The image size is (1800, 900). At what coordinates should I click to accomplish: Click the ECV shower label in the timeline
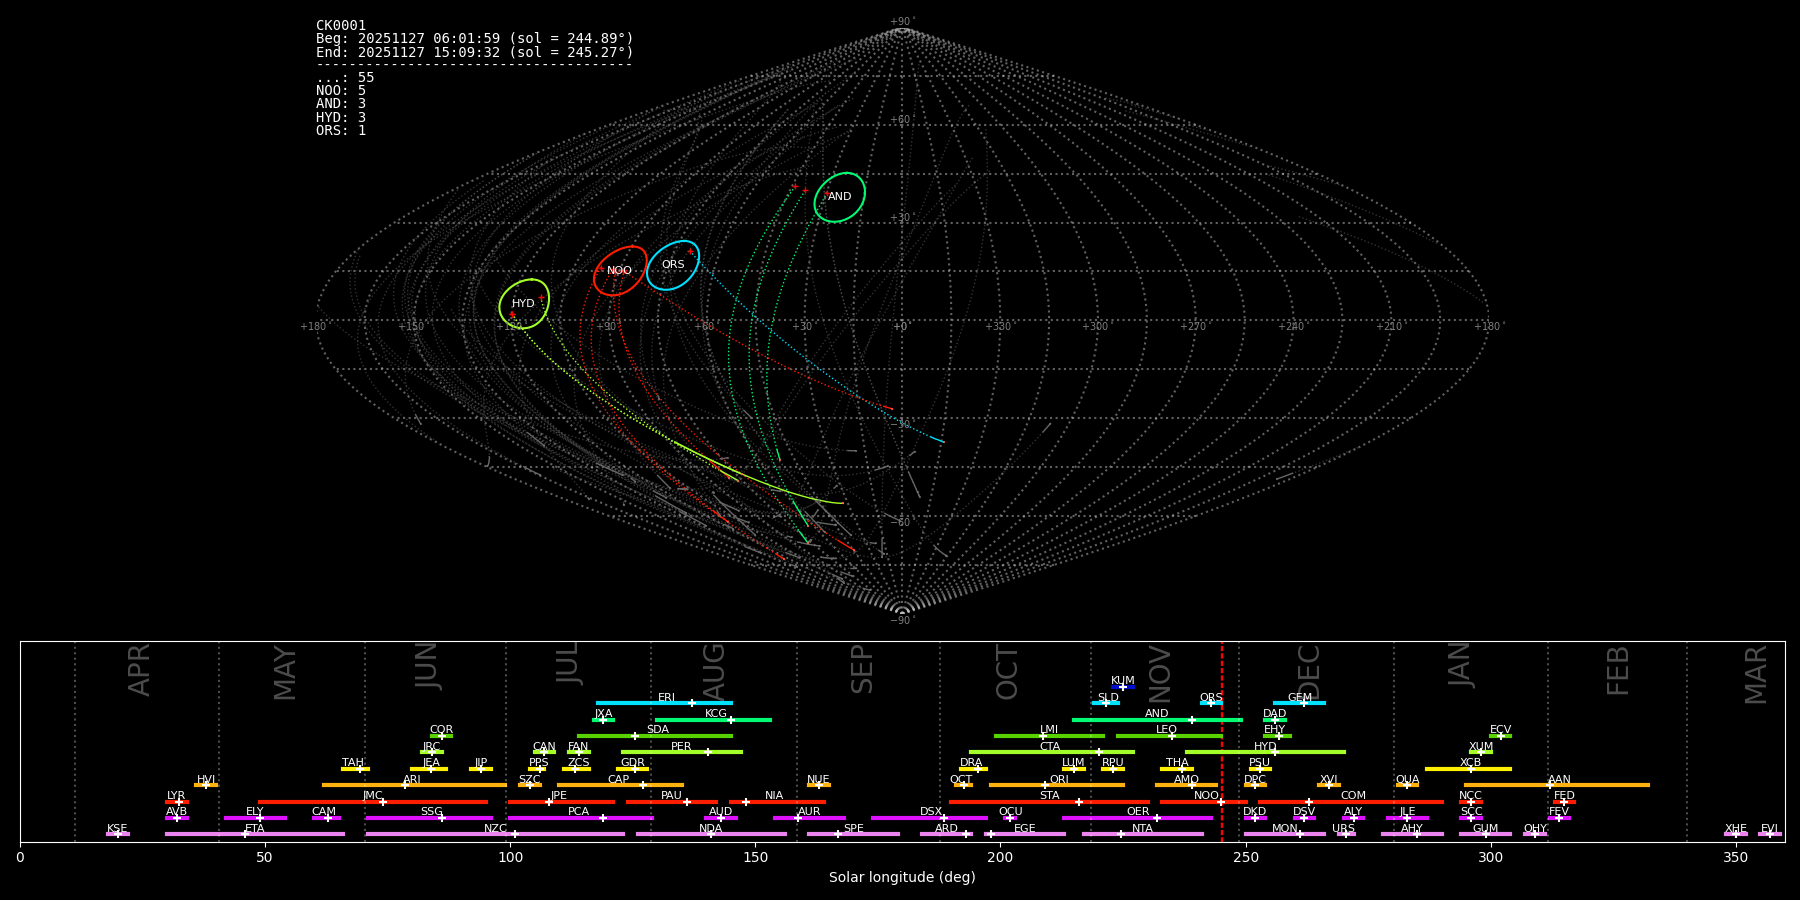tap(1500, 730)
